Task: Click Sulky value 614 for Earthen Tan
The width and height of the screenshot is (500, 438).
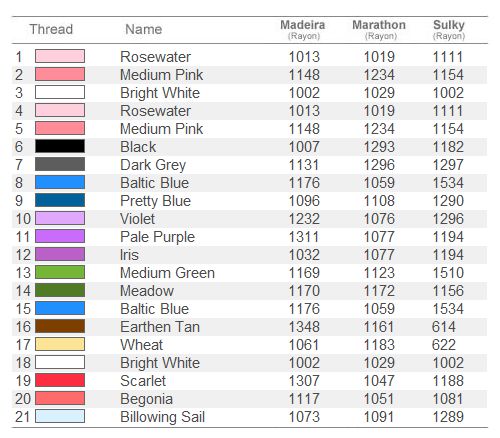Action: pyautogui.click(x=444, y=327)
